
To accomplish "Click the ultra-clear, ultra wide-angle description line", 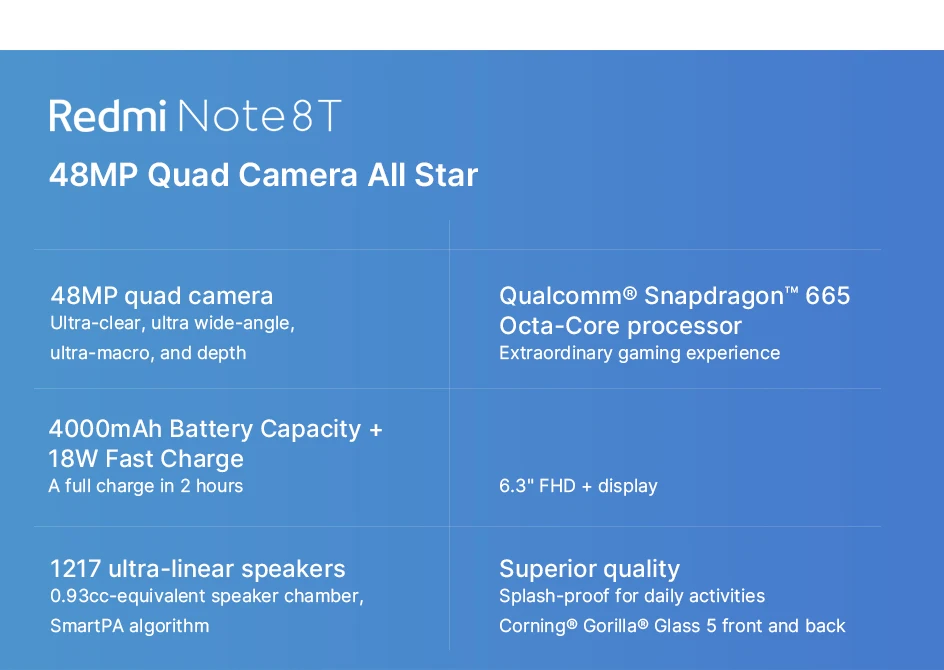I will tap(172, 323).
